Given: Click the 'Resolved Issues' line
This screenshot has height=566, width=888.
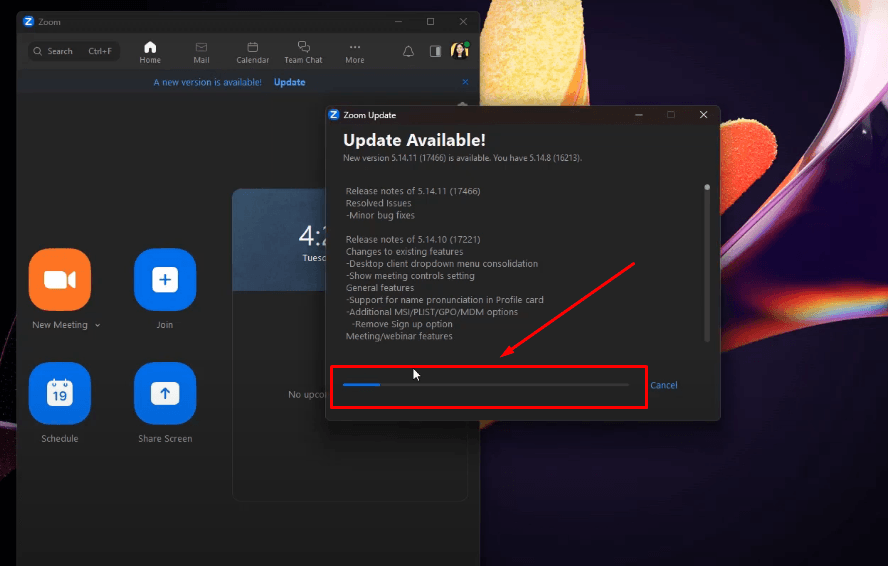Looking at the screenshot, I should pos(378,203).
